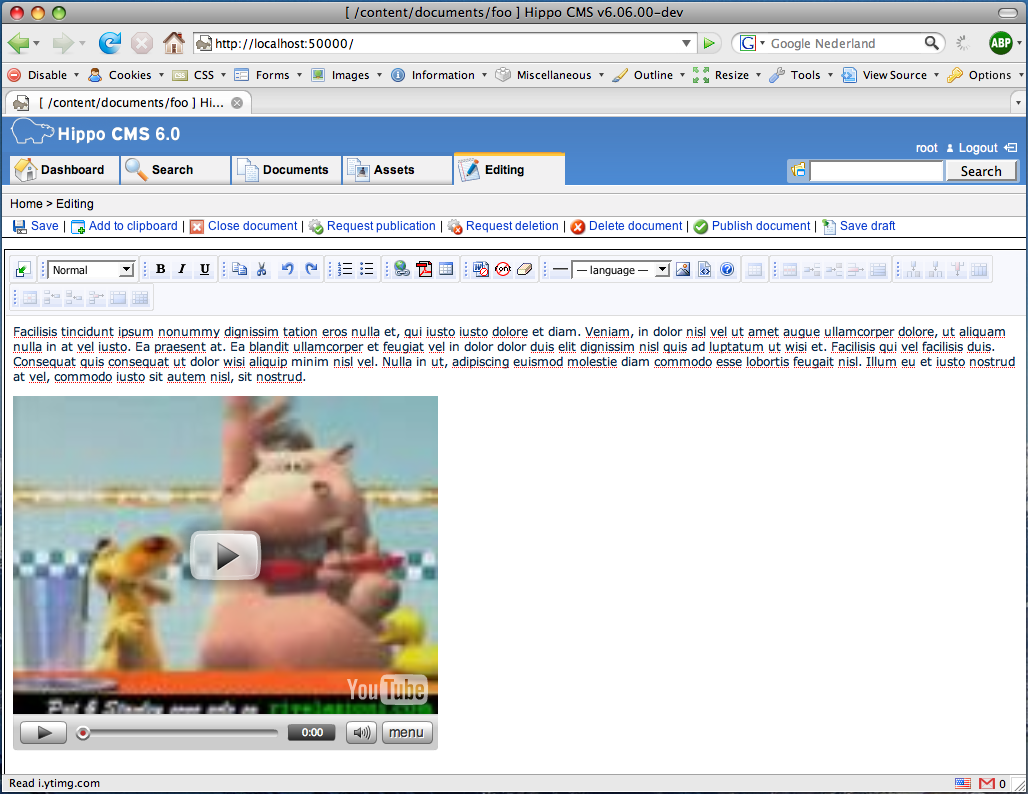Toggle italic formatting in the editor
This screenshot has height=794, width=1028.
182,269
